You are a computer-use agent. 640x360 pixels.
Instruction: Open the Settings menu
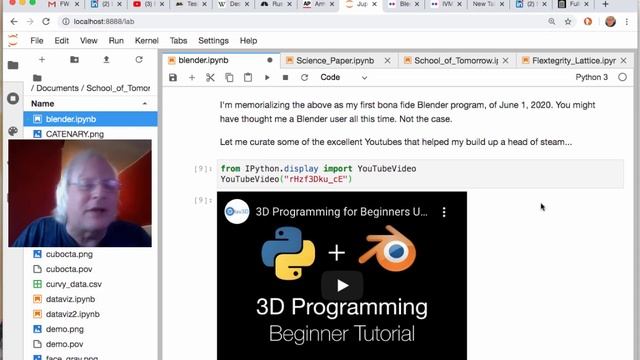click(213, 41)
